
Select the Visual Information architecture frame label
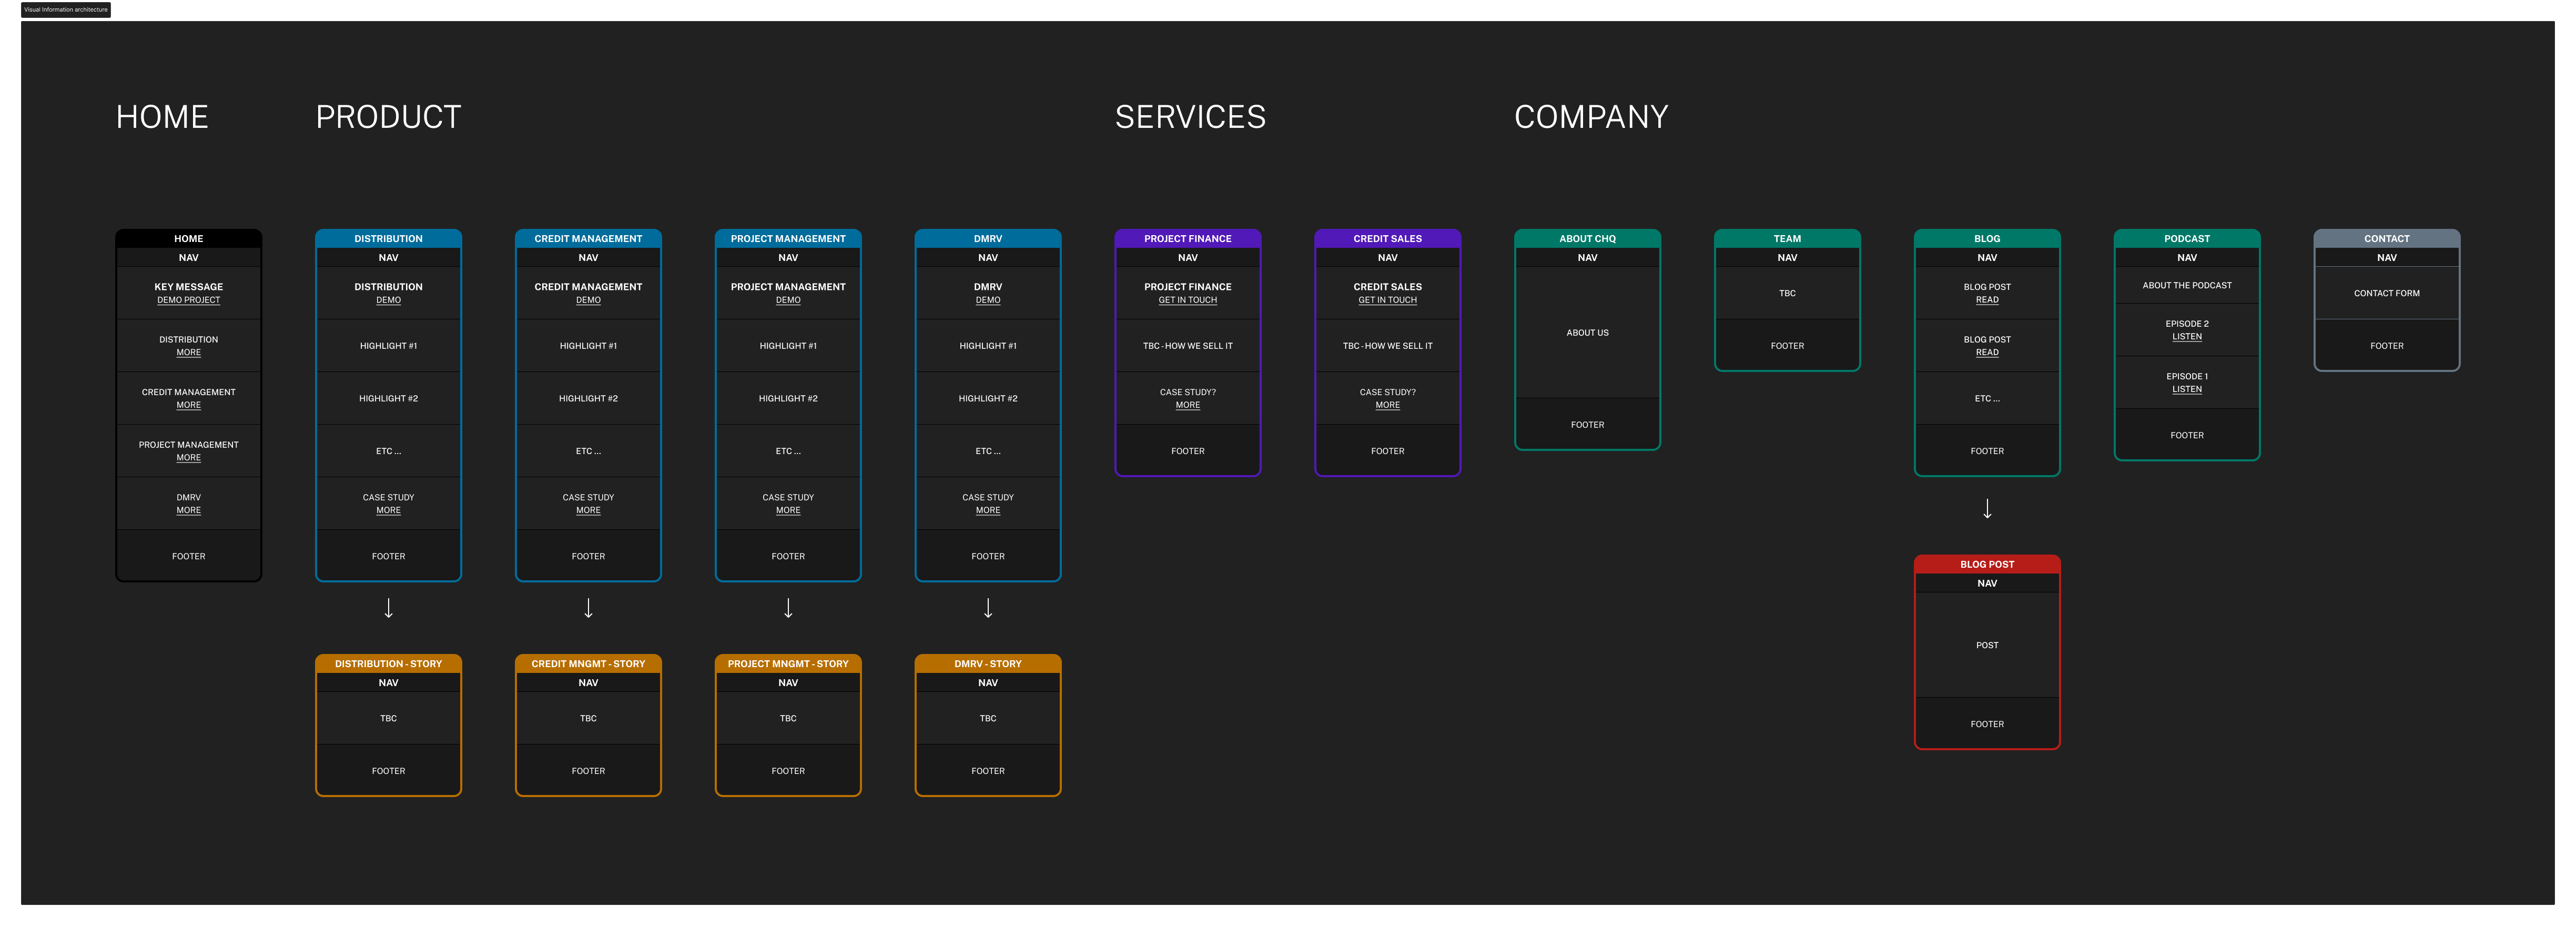(x=66, y=10)
